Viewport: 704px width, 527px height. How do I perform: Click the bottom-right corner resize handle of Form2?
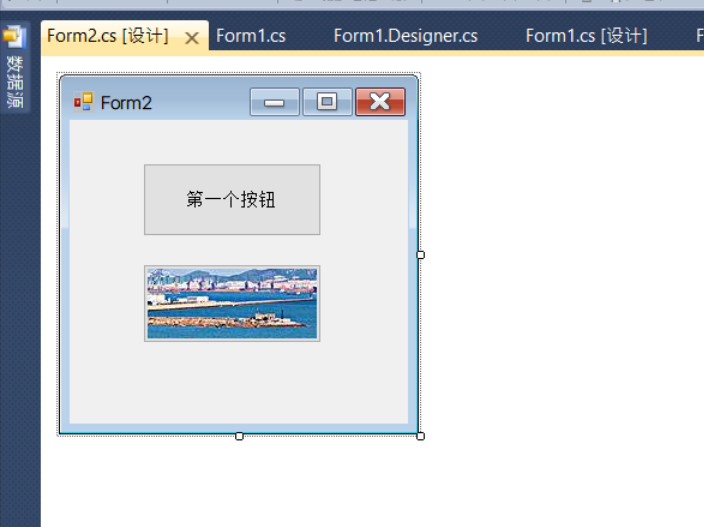421,436
